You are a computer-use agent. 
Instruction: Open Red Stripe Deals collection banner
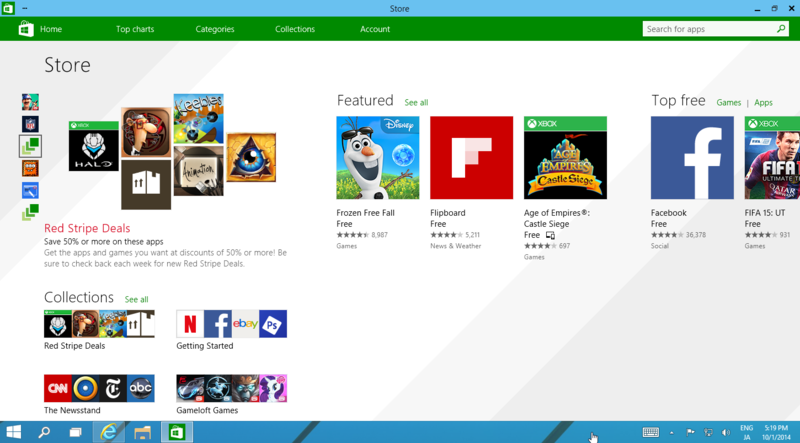99,324
